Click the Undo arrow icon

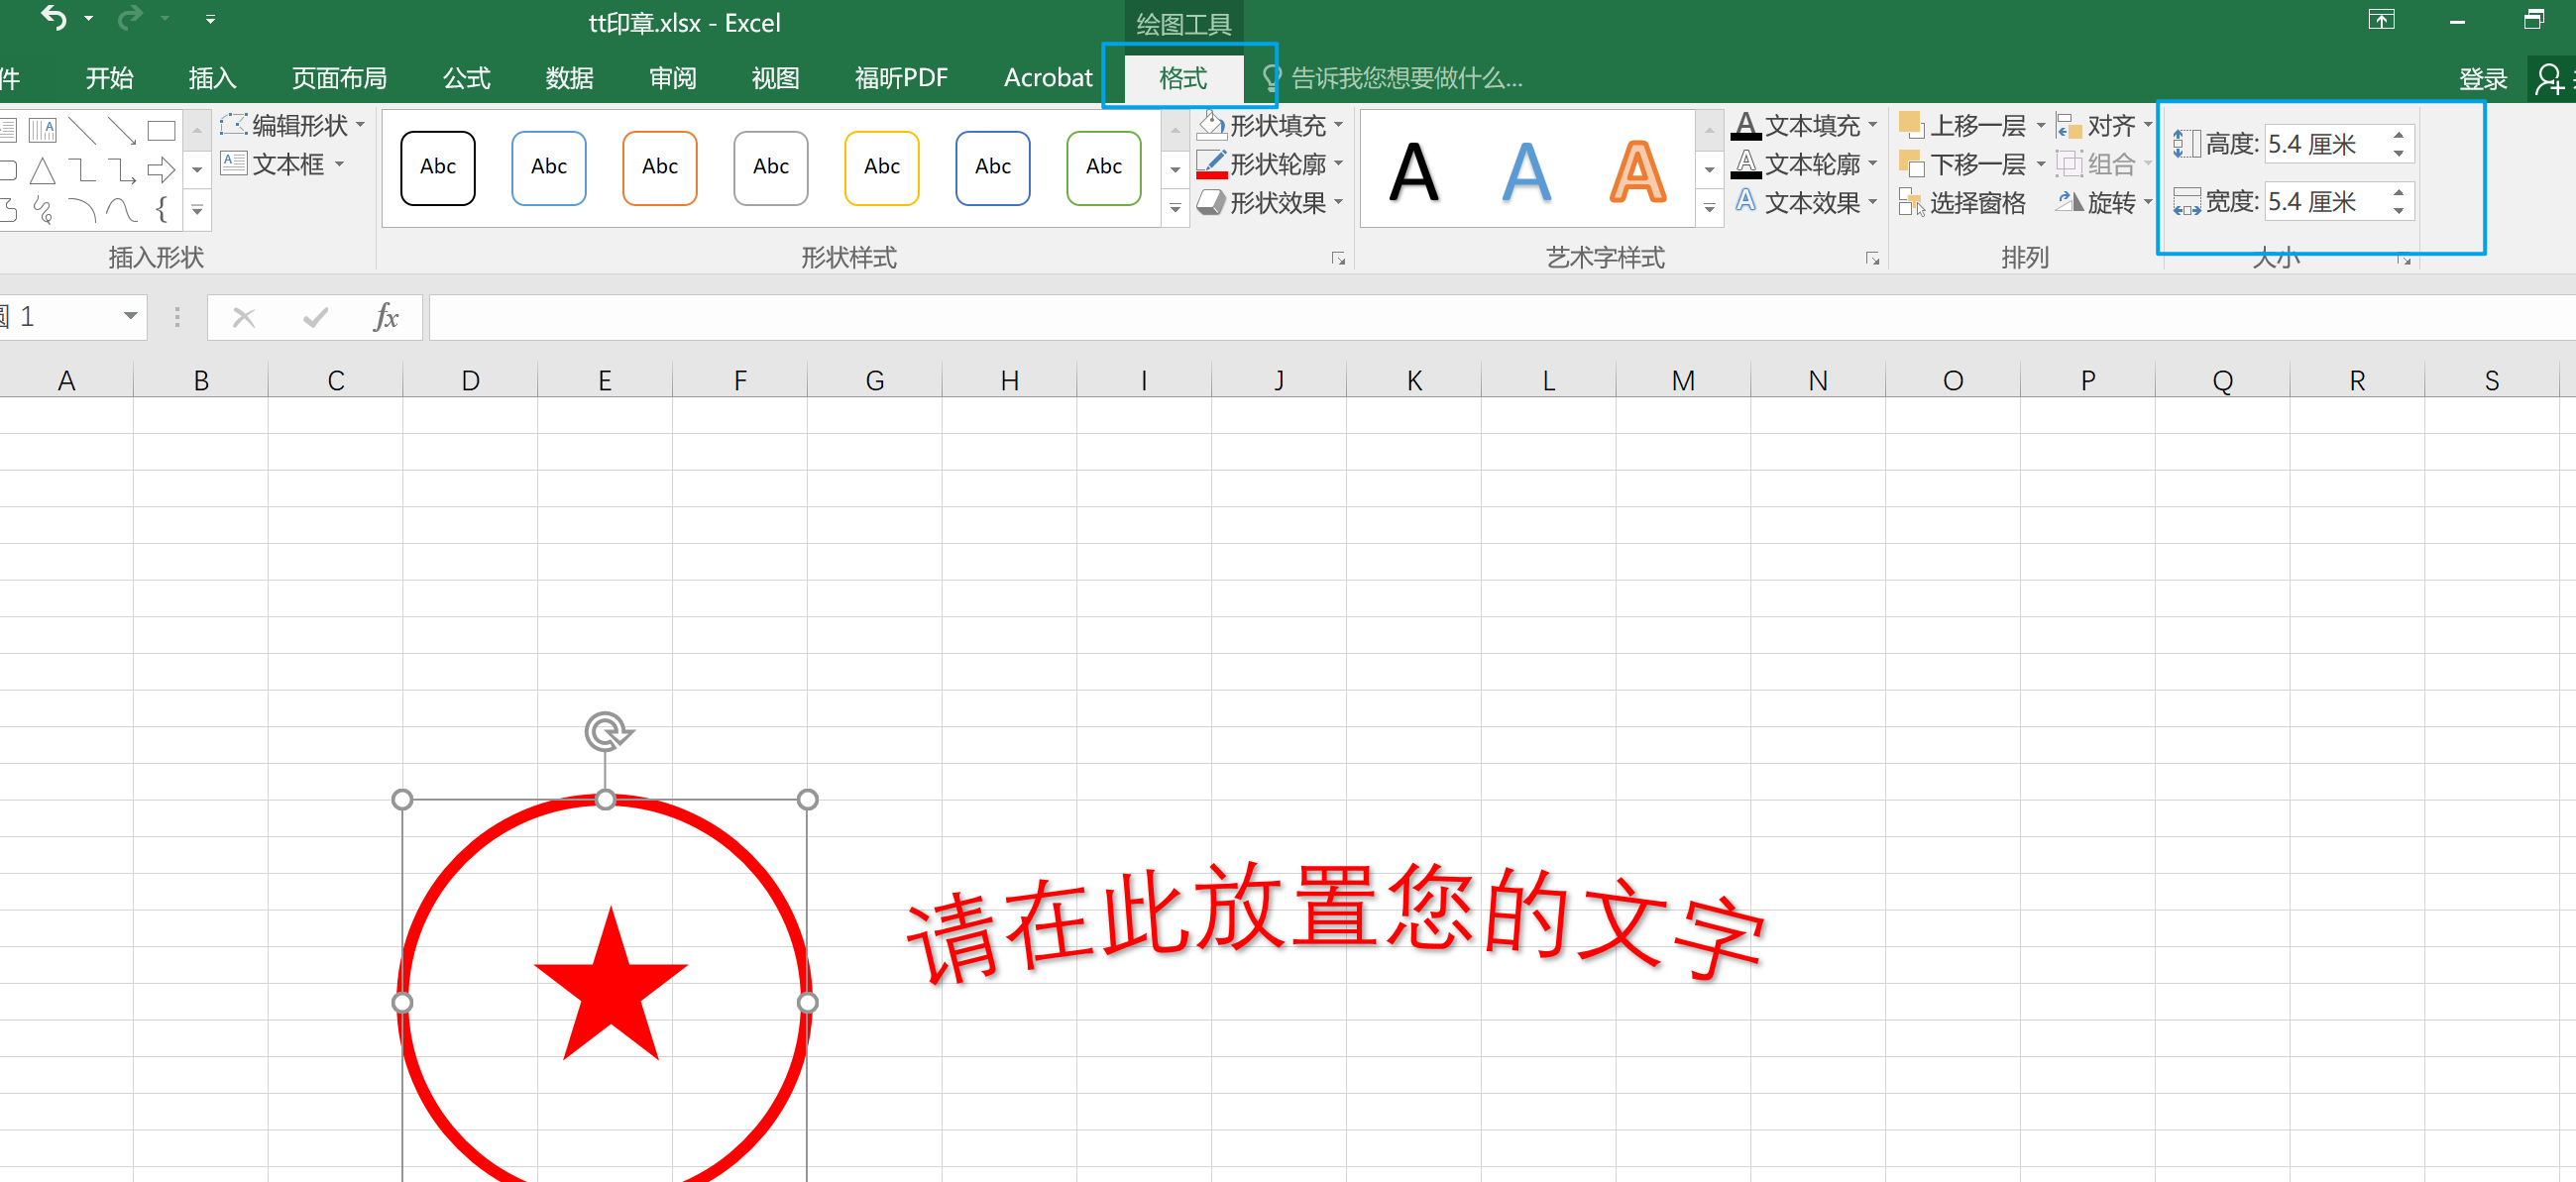click(54, 19)
